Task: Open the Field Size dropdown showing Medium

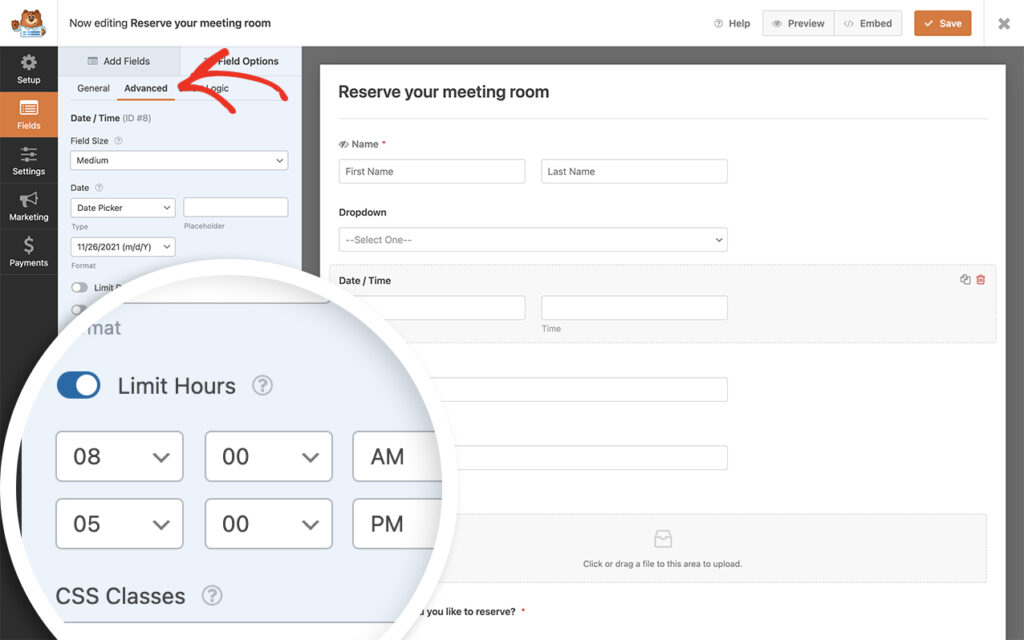Action: [178, 160]
